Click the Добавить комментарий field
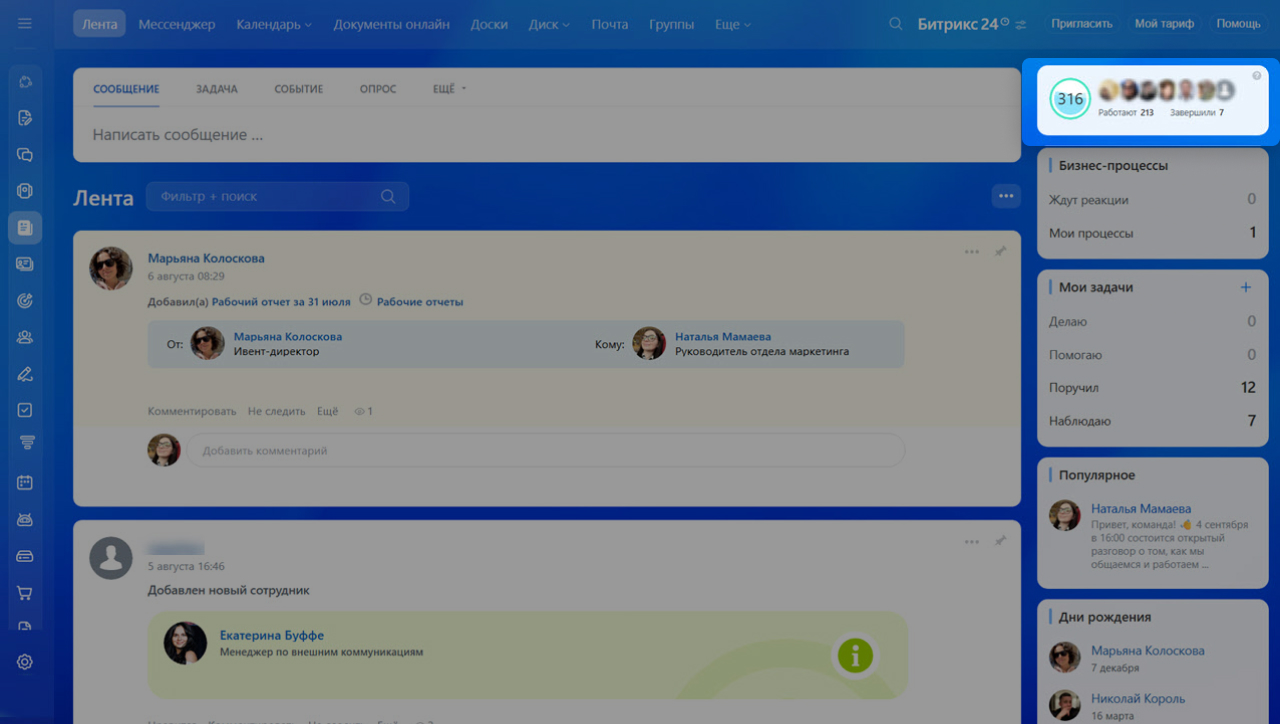The image size is (1280, 724). click(x=546, y=450)
